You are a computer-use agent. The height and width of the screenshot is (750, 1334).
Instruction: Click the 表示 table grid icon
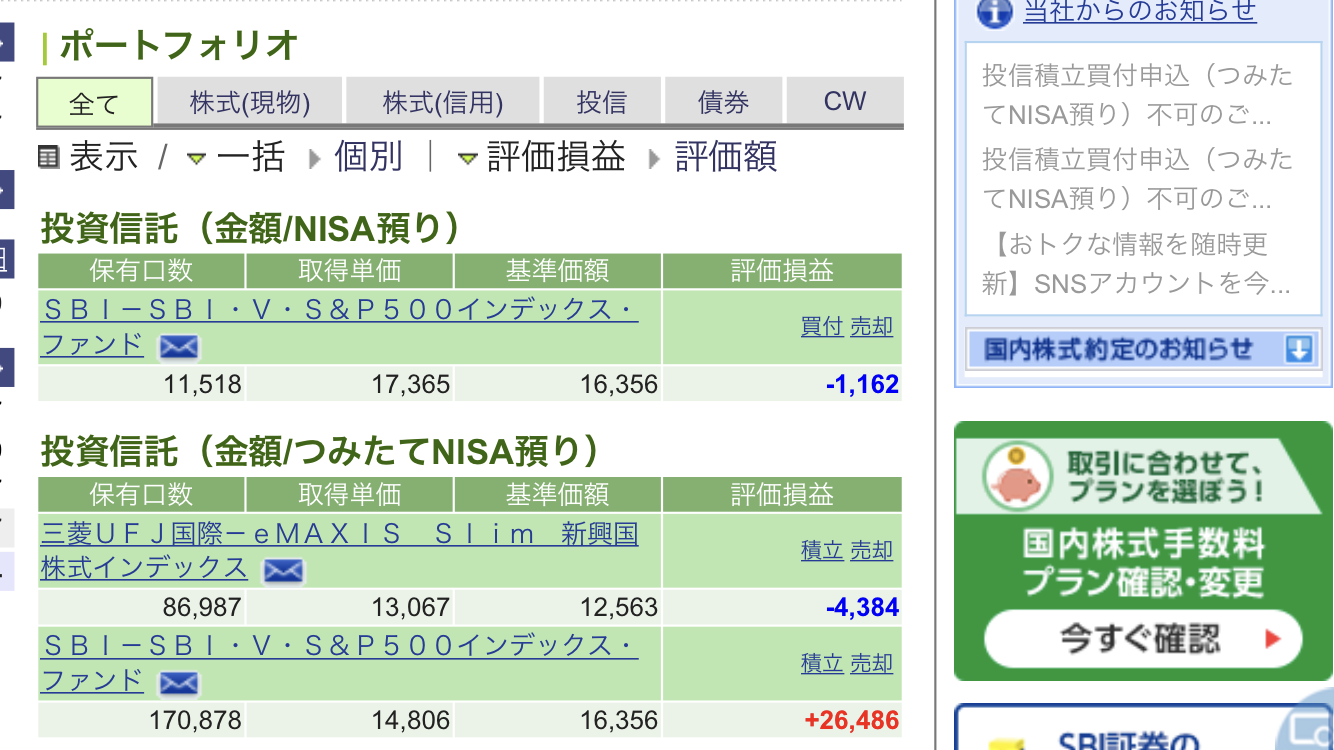[49, 157]
